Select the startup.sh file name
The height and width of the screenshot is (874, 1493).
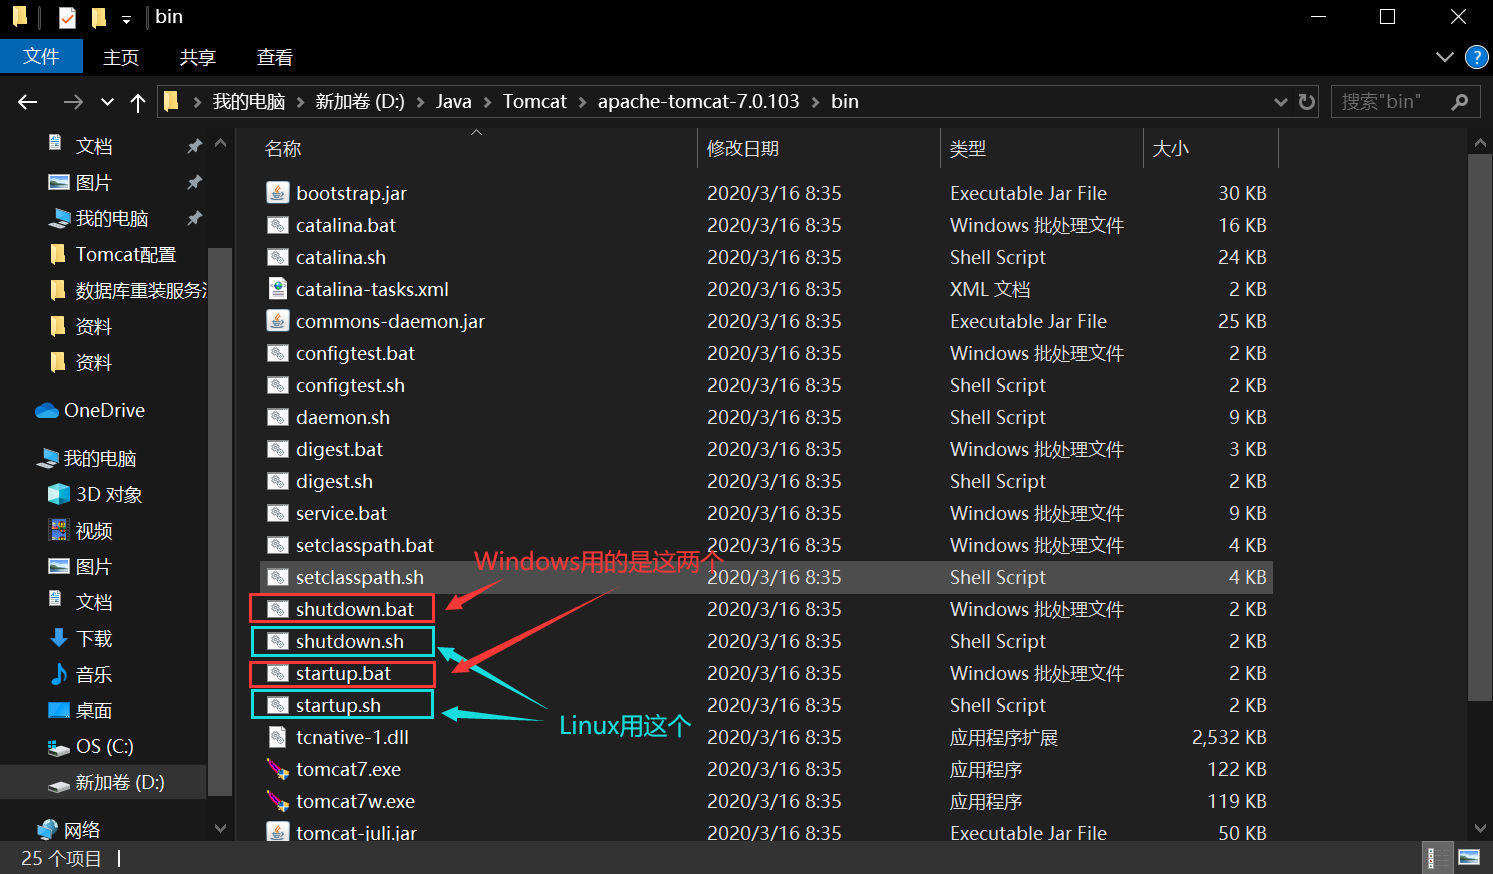click(338, 706)
